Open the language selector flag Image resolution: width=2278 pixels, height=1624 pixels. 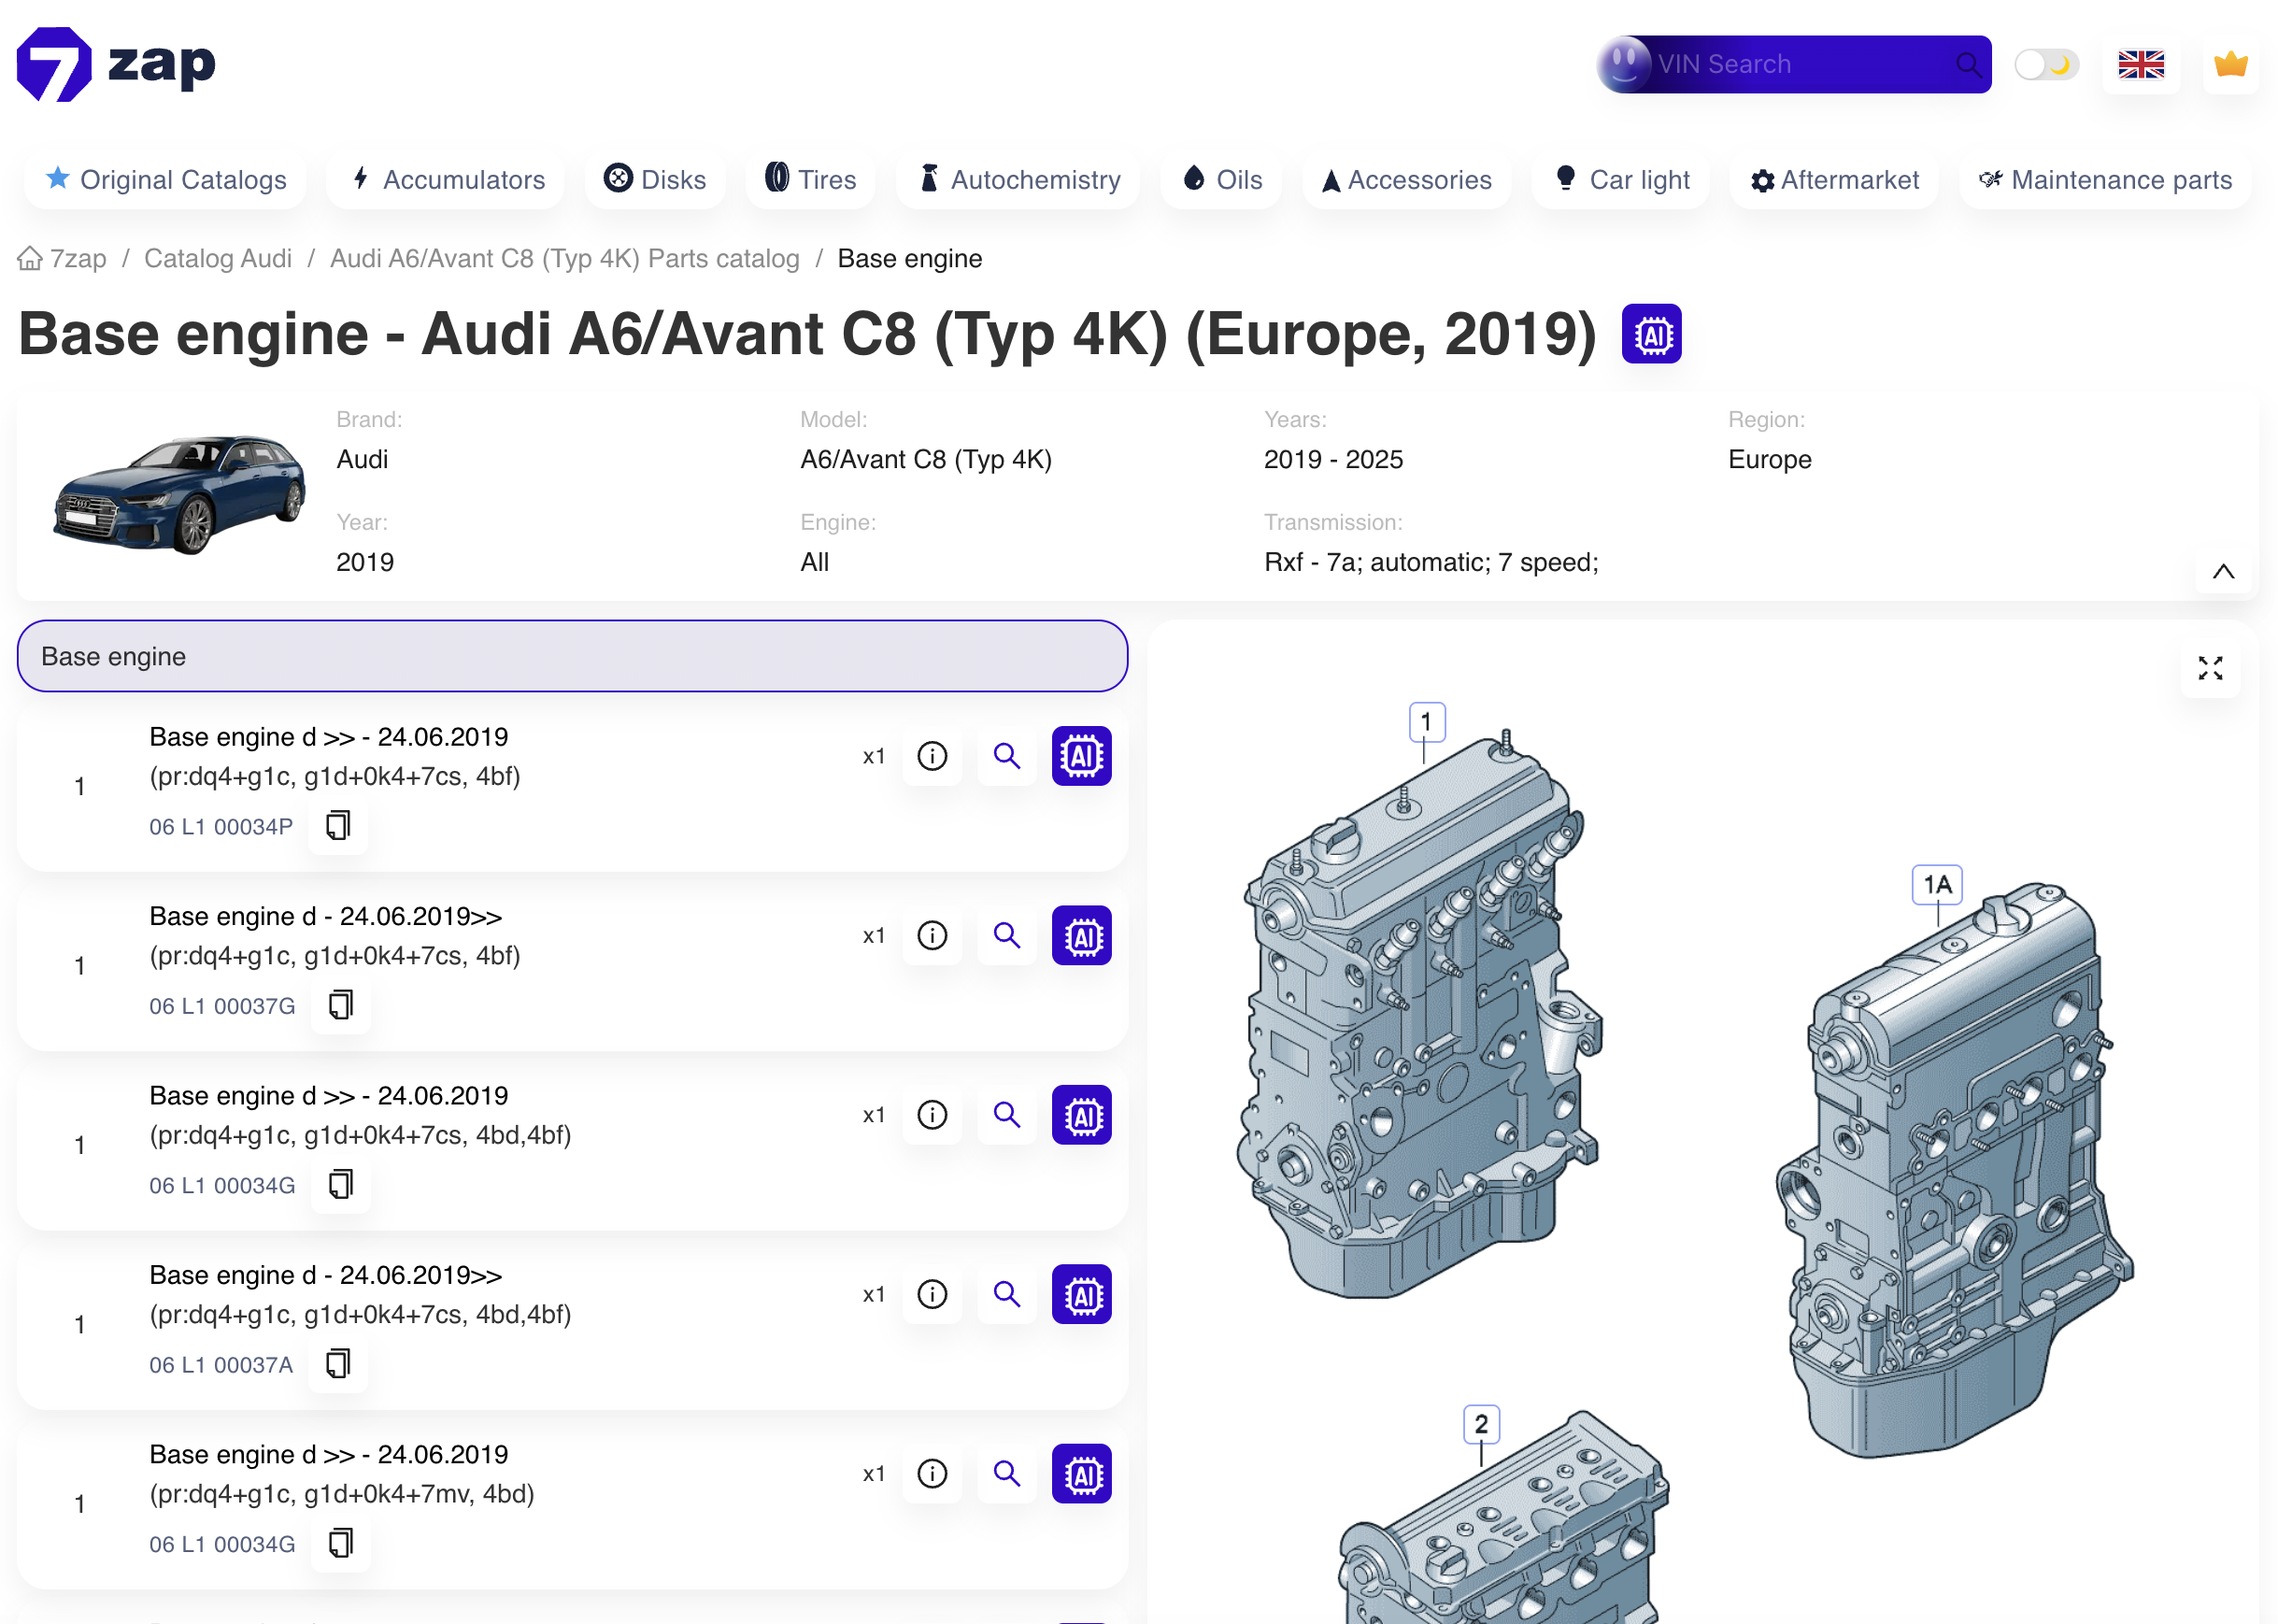point(2139,65)
